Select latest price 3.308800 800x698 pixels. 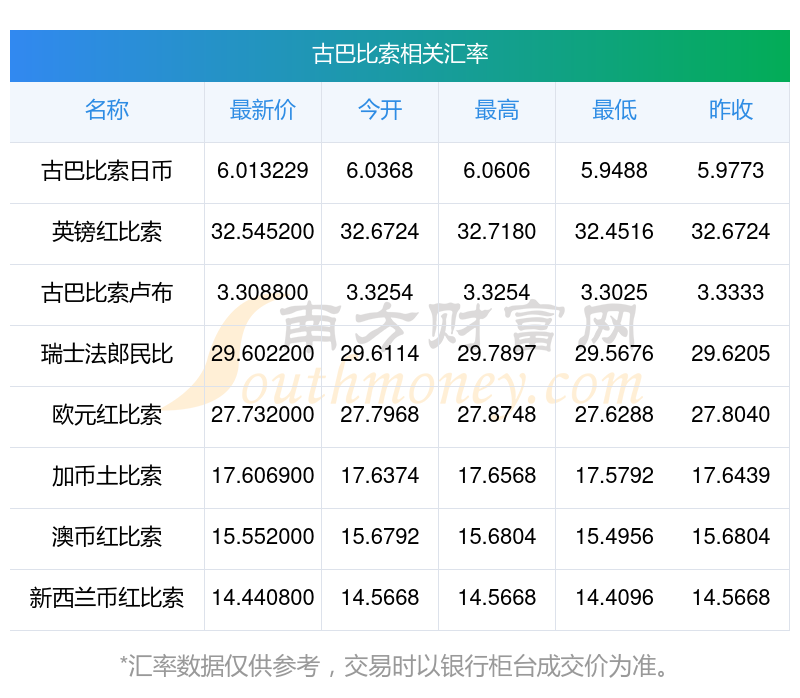click(x=263, y=292)
